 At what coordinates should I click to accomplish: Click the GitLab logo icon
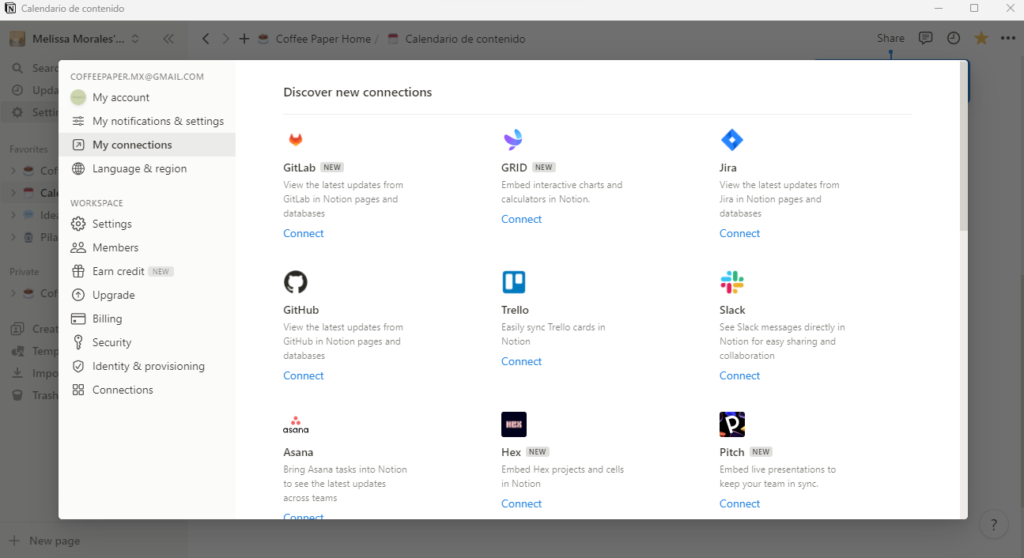[x=295, y=139]
